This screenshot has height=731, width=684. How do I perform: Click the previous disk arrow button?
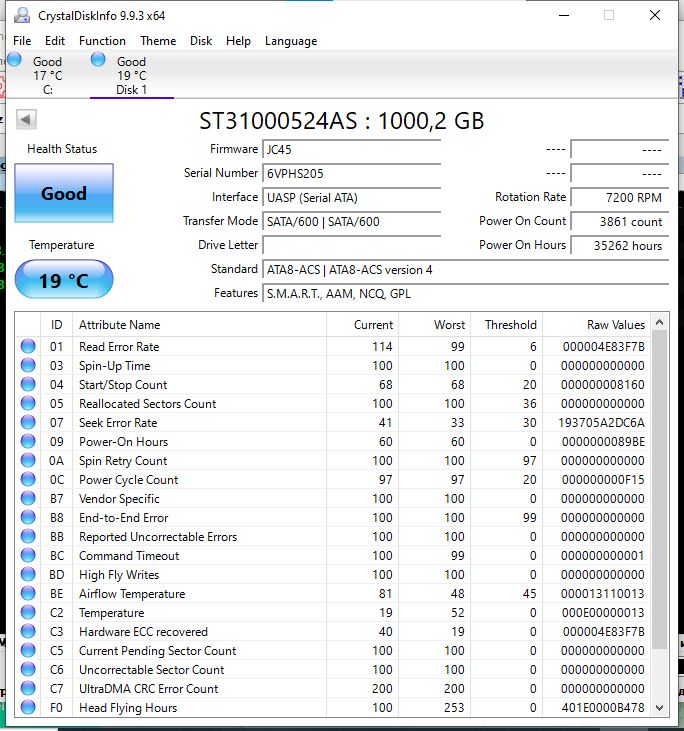click(26, 120)
